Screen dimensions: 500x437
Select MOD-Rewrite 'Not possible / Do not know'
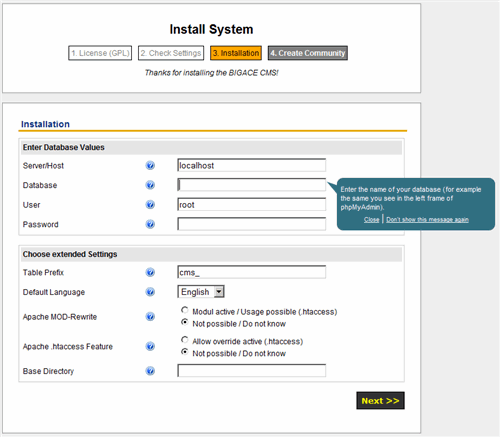185,322
